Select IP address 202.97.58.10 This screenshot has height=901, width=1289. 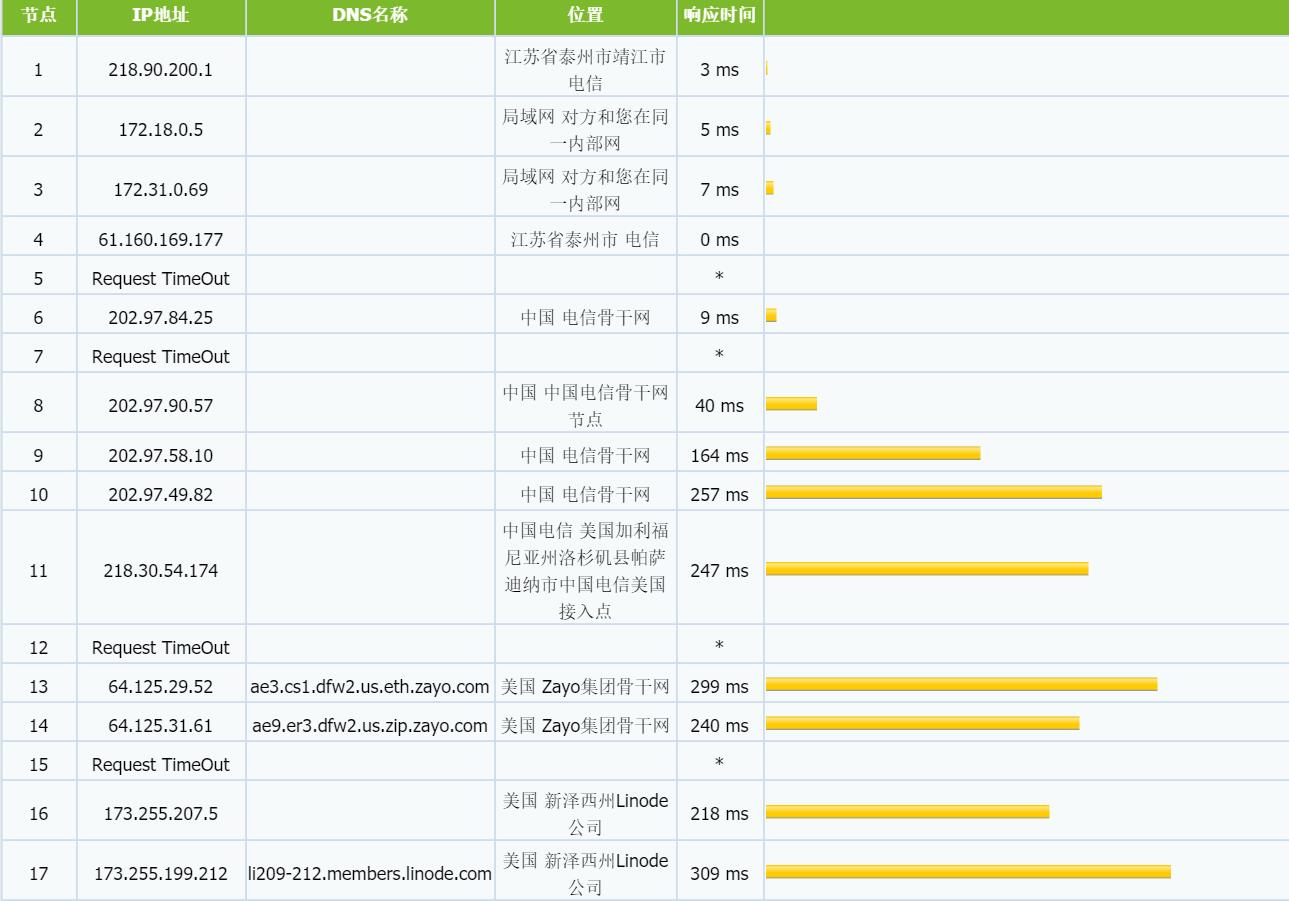point(161,456)
